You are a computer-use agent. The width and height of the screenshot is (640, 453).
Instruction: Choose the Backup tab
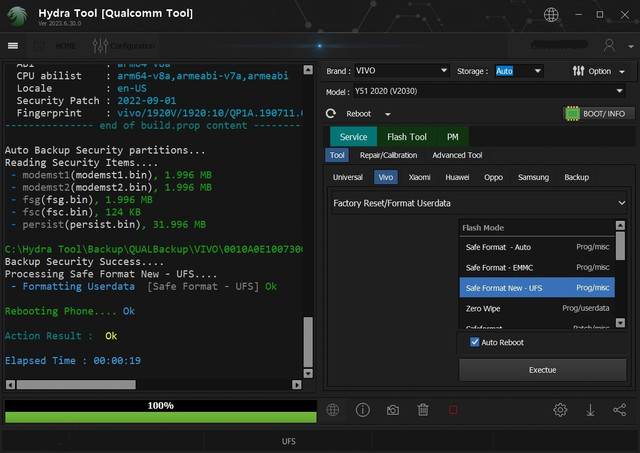pos(576,177)
